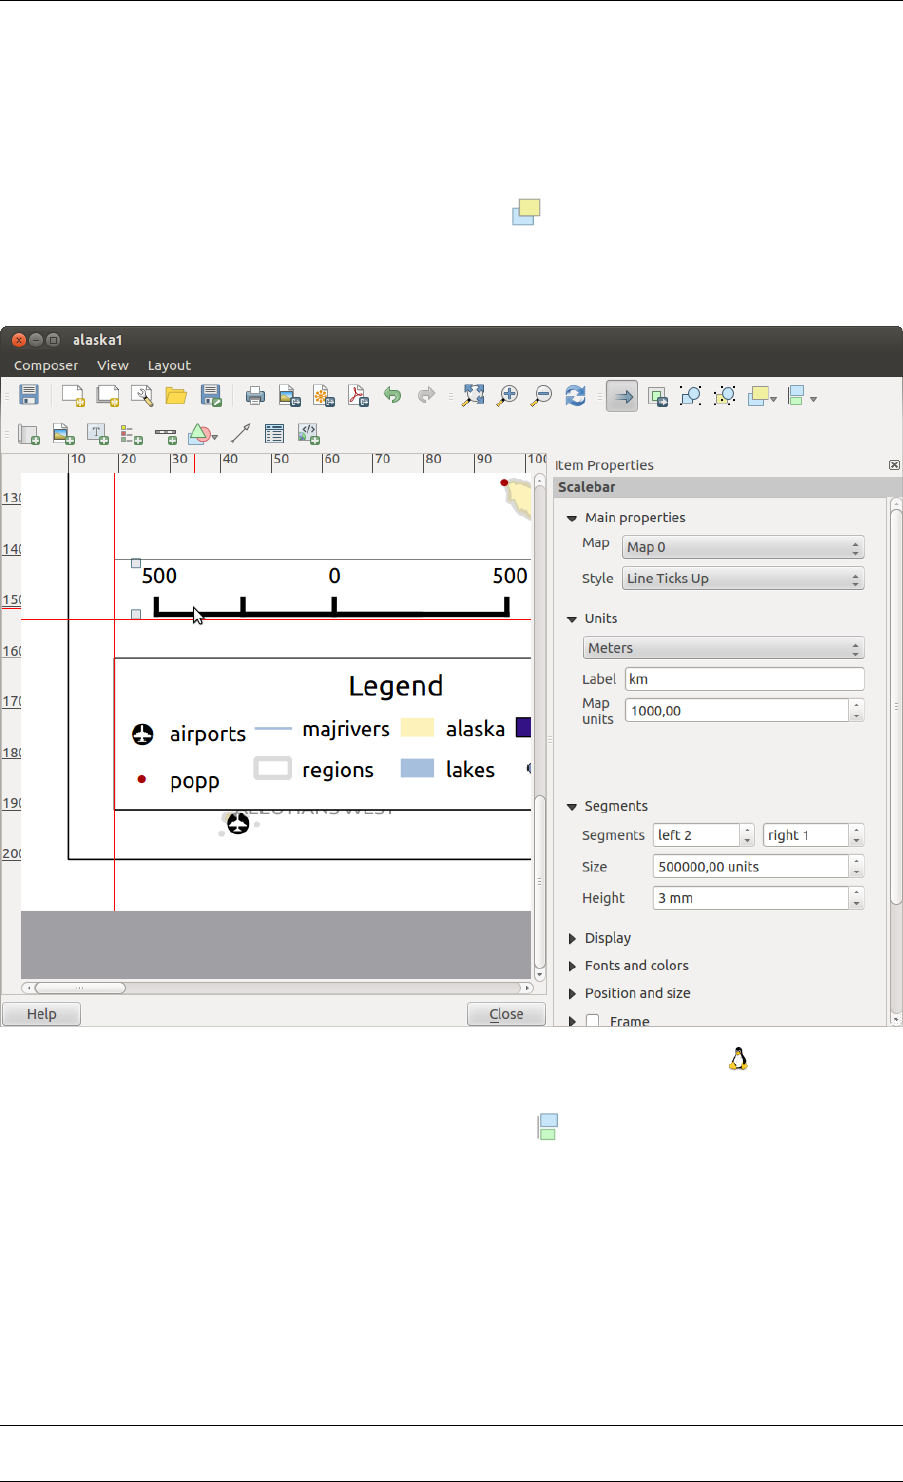Toggle the Frame checkbox
This screenshot has height=1482, width=903.
point(593,1021)
